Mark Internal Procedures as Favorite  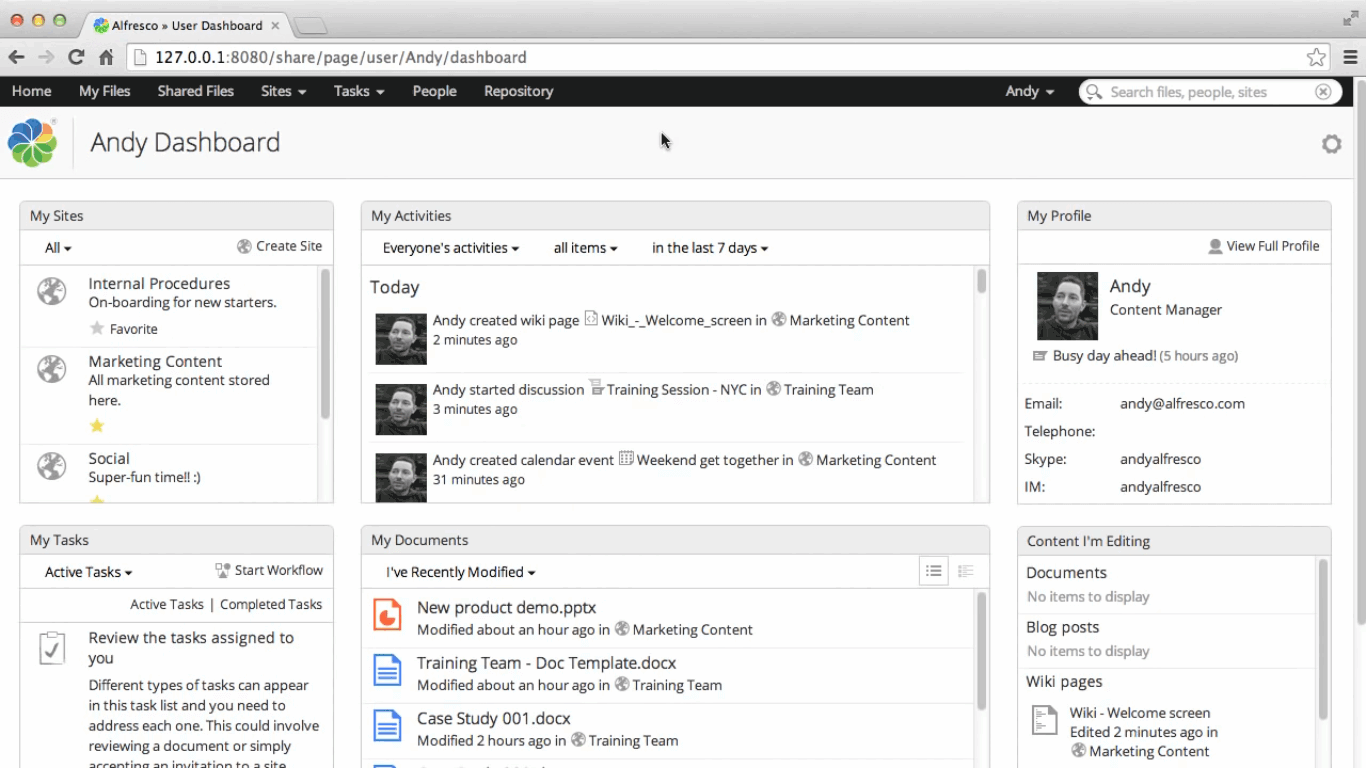124,329
